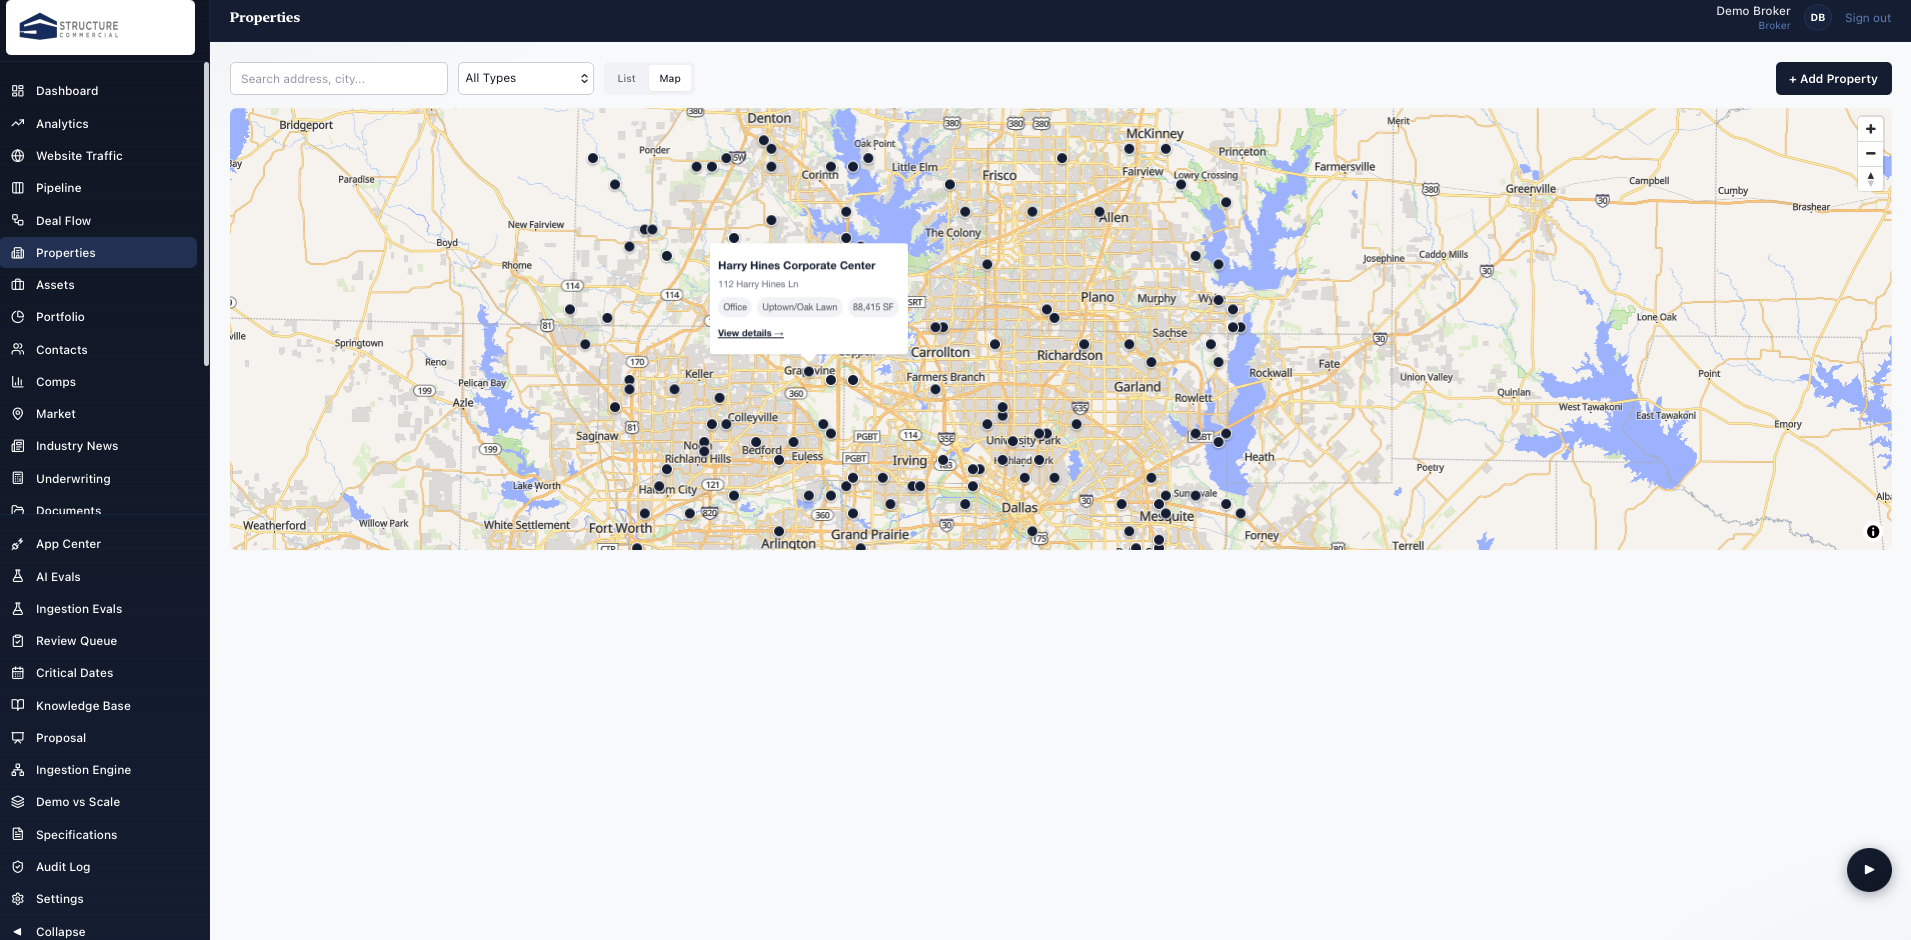Image resolution: width=1911 pixels, height=940 pixels.
Task: Click the Demo vs Scale layers icon
Action: (x=18, y=802)
